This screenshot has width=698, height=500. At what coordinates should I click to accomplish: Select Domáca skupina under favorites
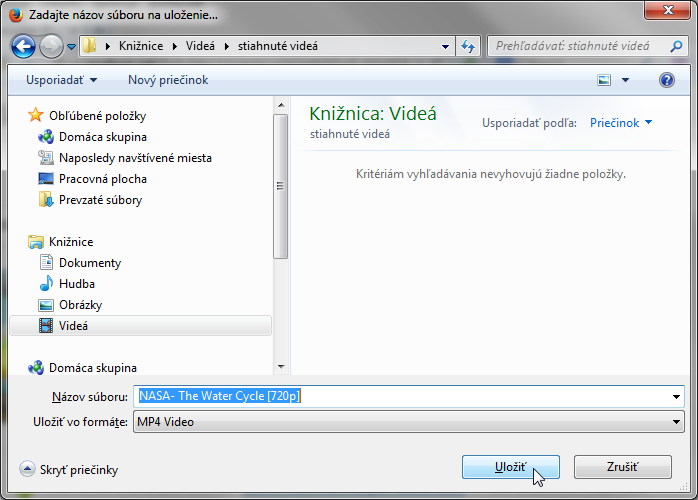(x=103, y=137)
